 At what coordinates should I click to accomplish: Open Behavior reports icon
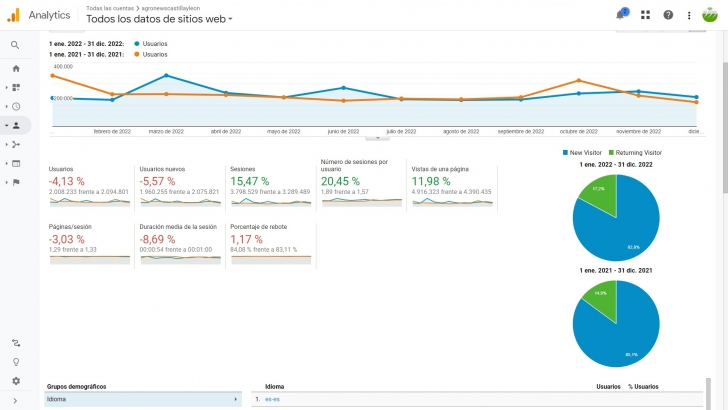coord(16,163)
